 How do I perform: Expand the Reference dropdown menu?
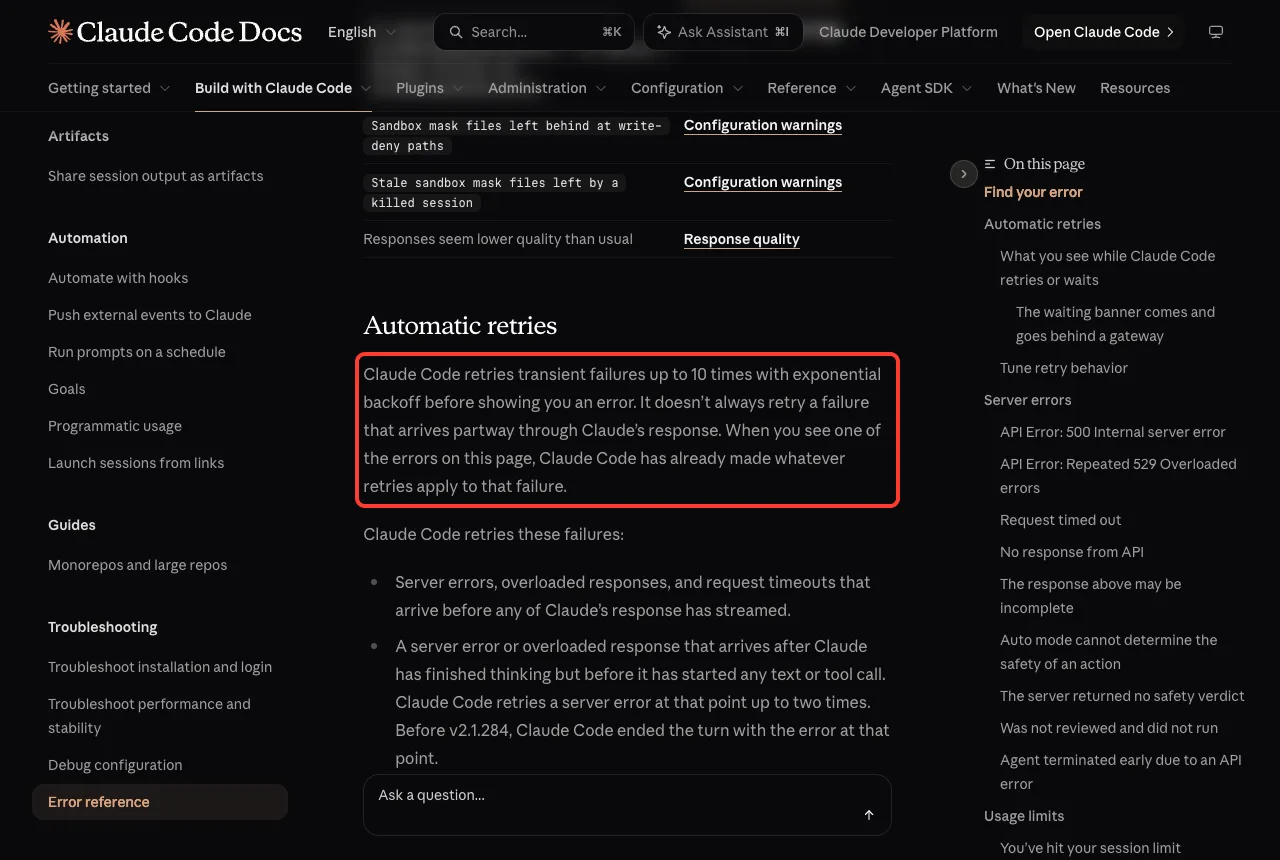812,88
